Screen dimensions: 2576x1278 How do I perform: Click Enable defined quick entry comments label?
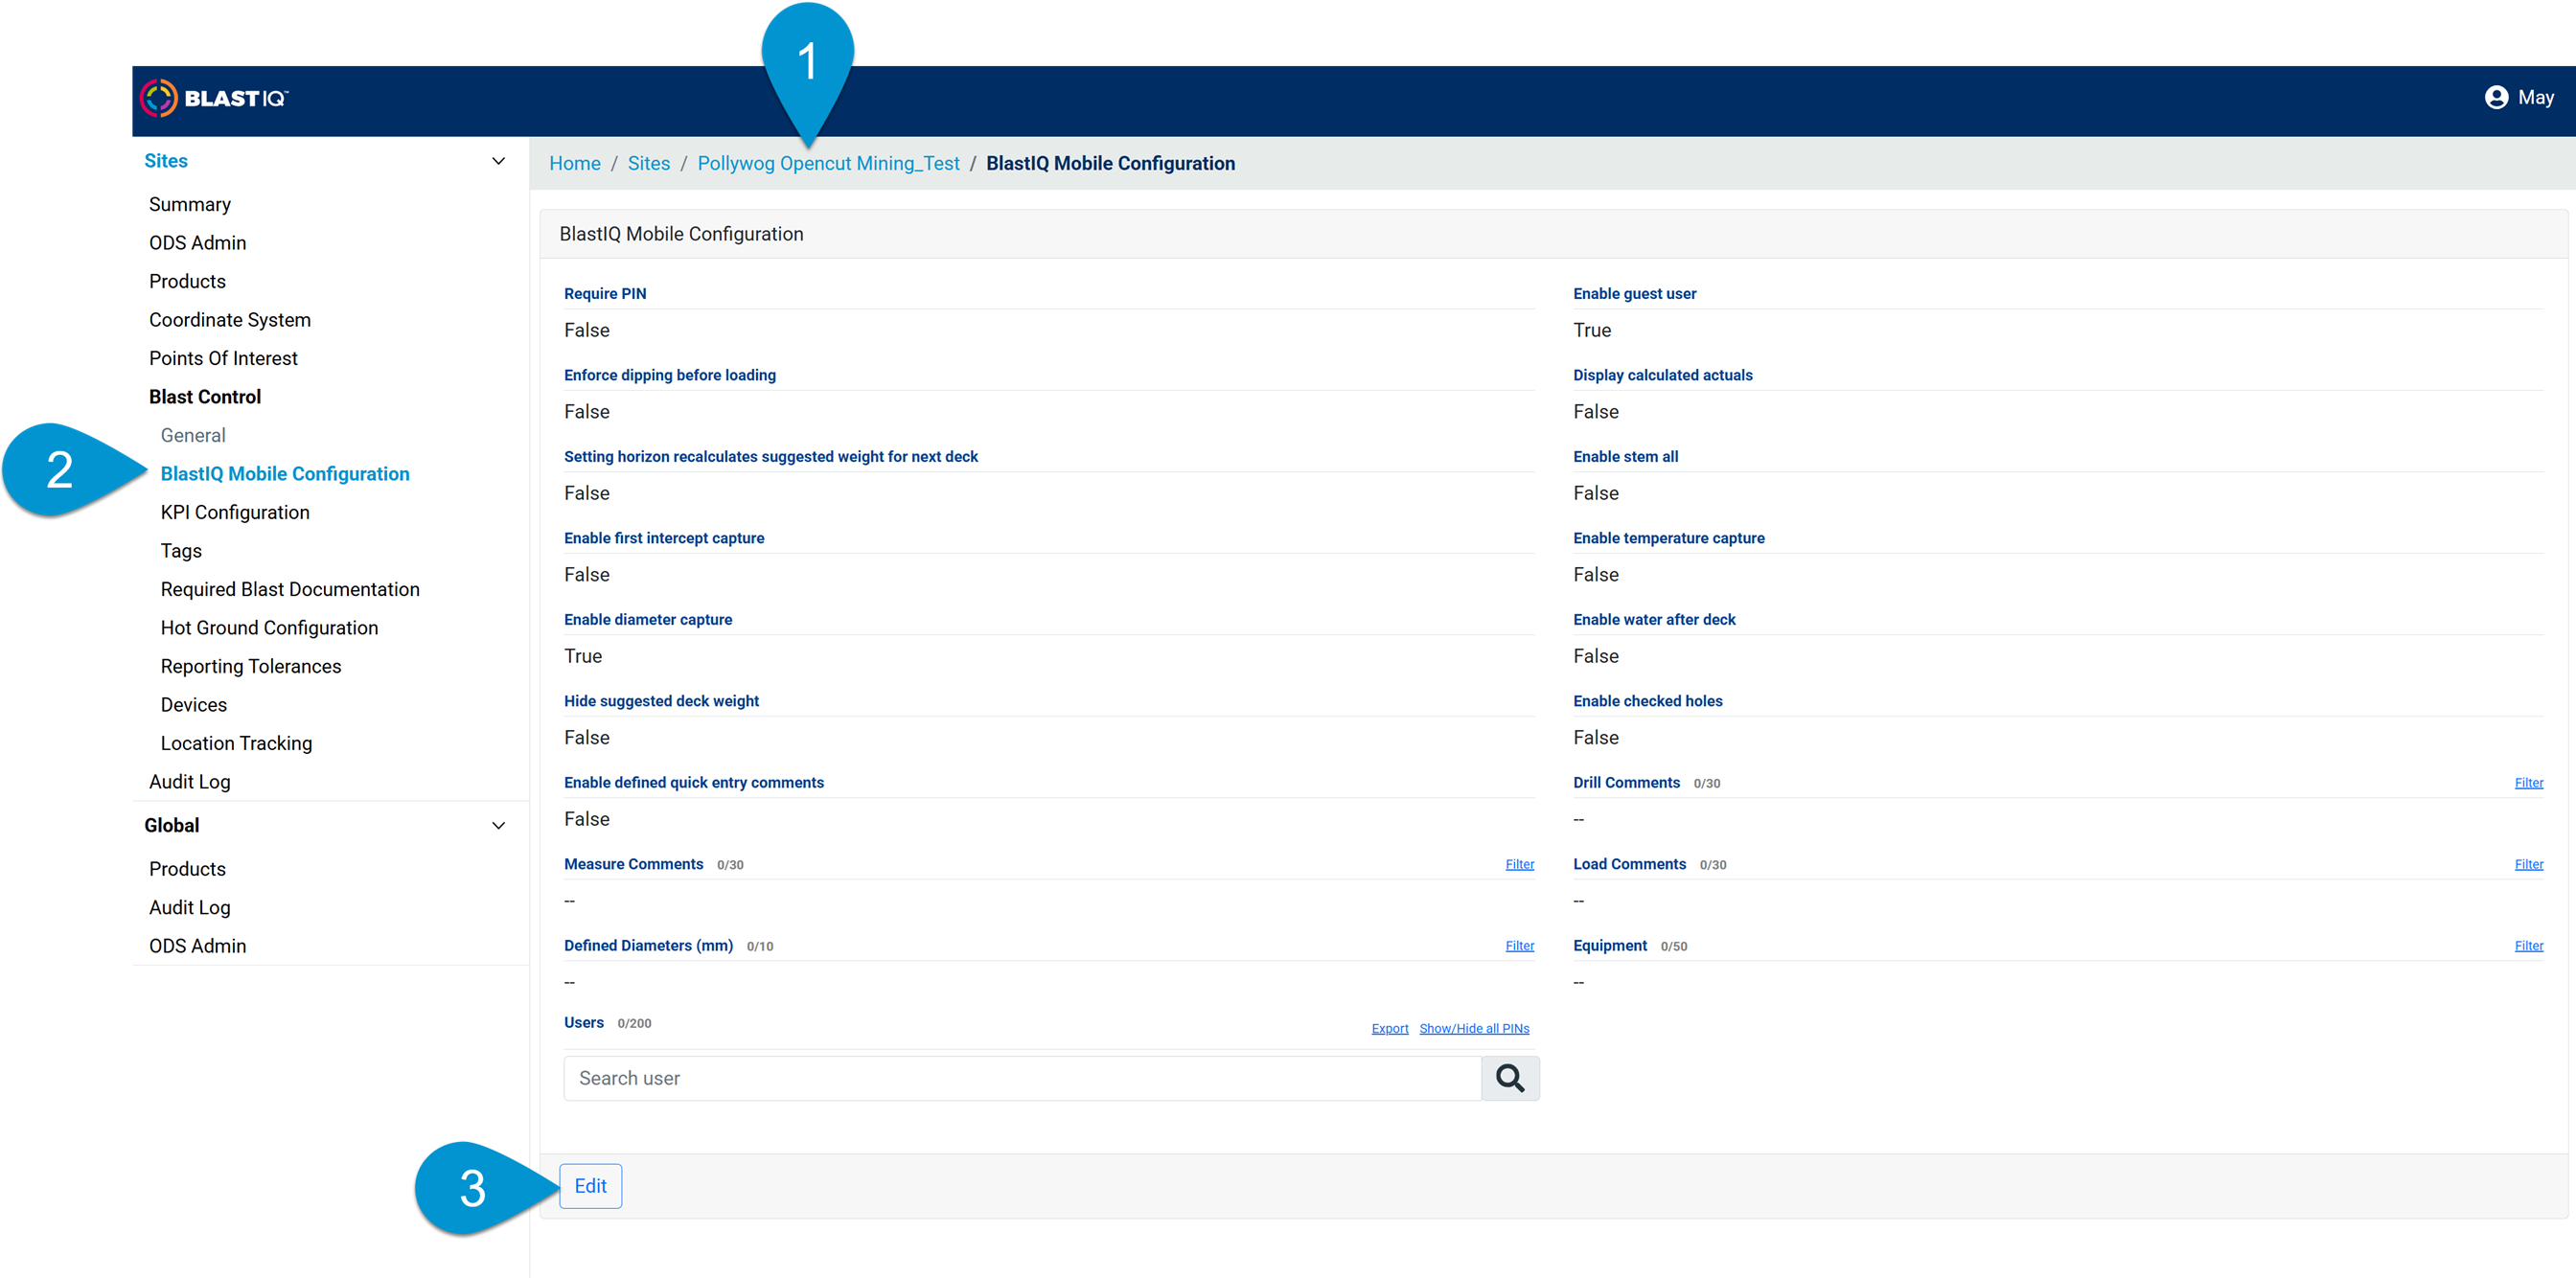click(x=694, y=782)
